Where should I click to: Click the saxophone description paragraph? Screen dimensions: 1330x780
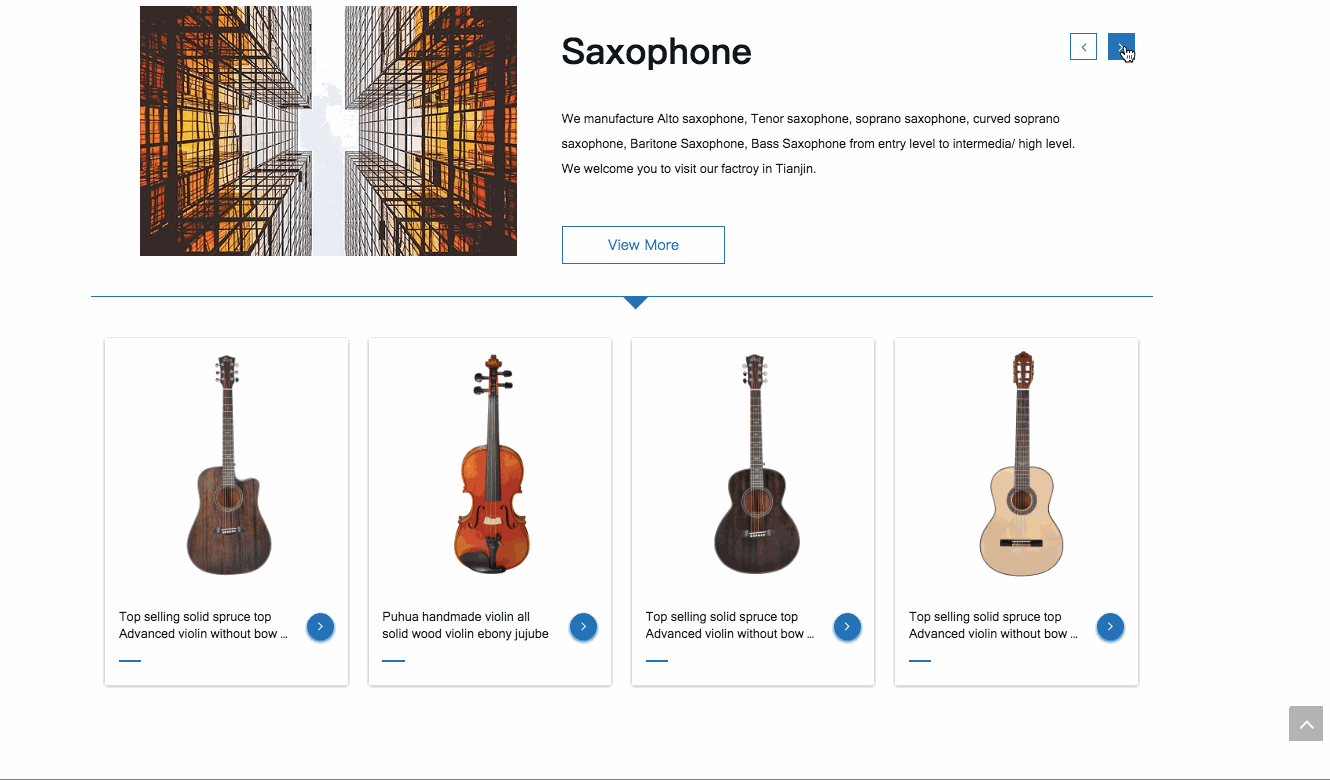(817, 144)
